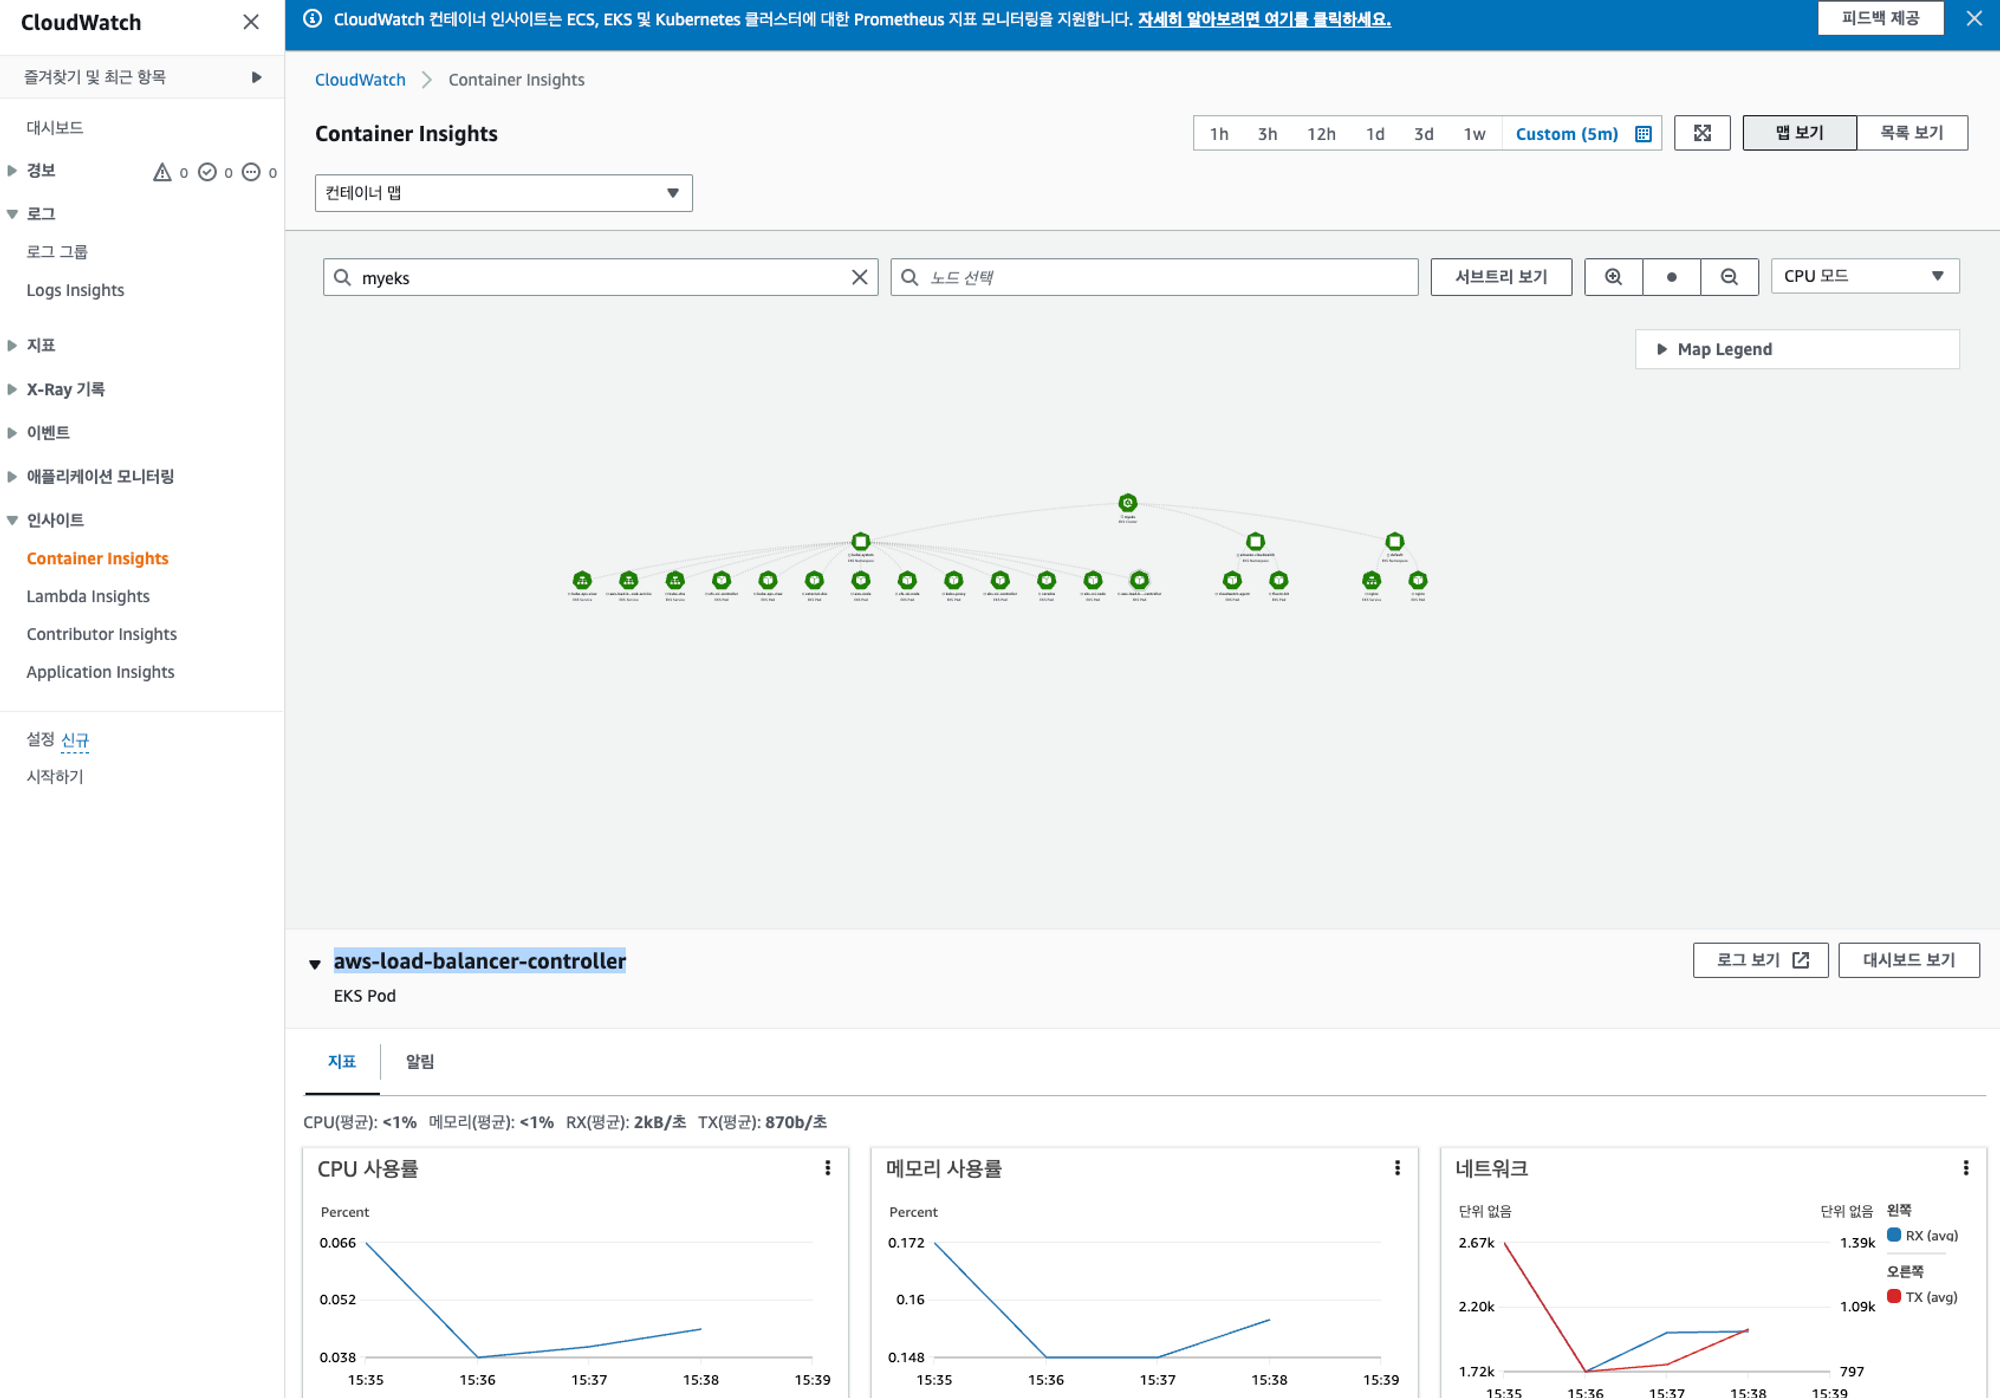2000x1398 pixels.
Task: Click the root myeks cluster node
Action: 1127,503
